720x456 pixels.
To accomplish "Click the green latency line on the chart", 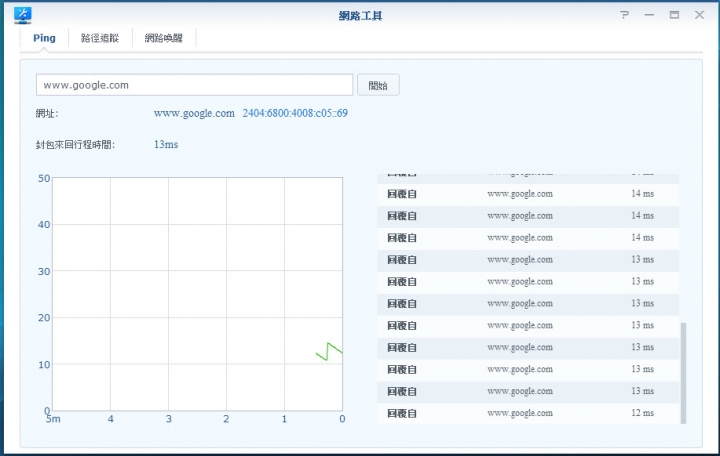I will tap(329, 351).
